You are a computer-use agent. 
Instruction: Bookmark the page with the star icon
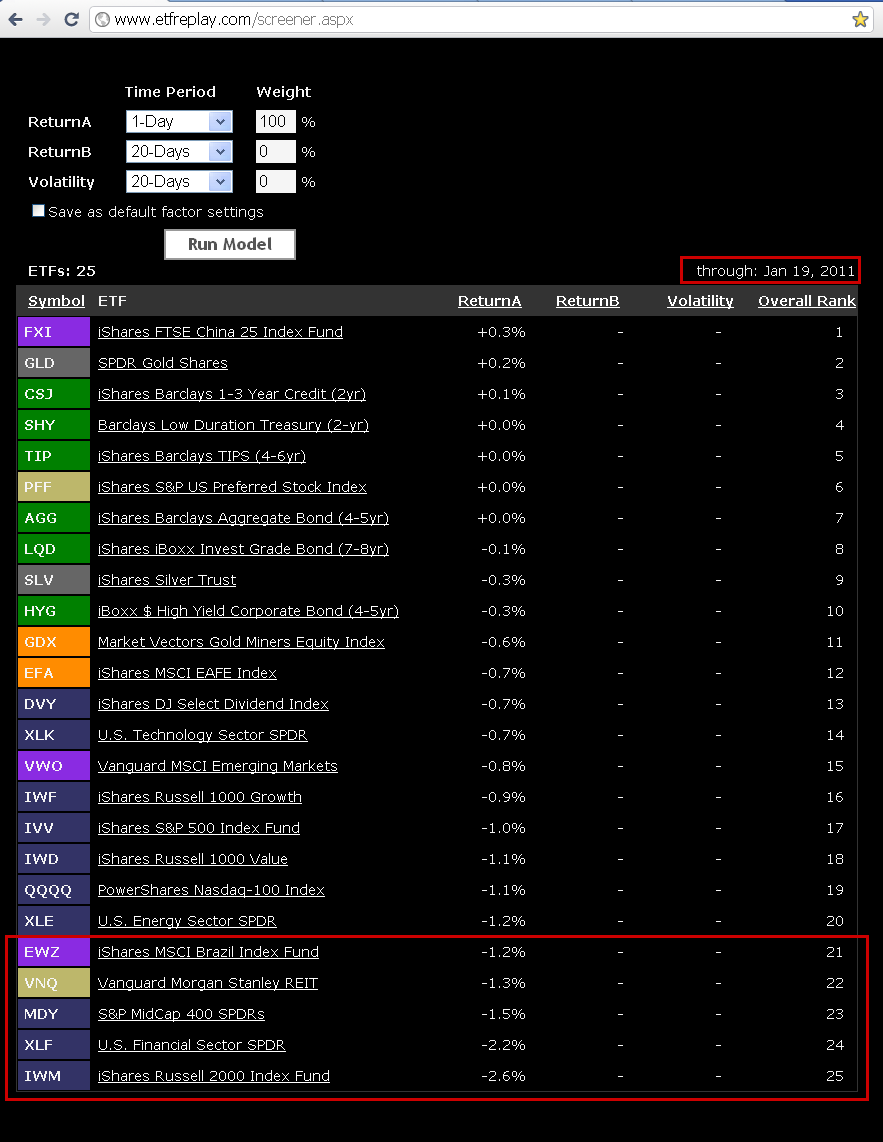pos(860,20)
